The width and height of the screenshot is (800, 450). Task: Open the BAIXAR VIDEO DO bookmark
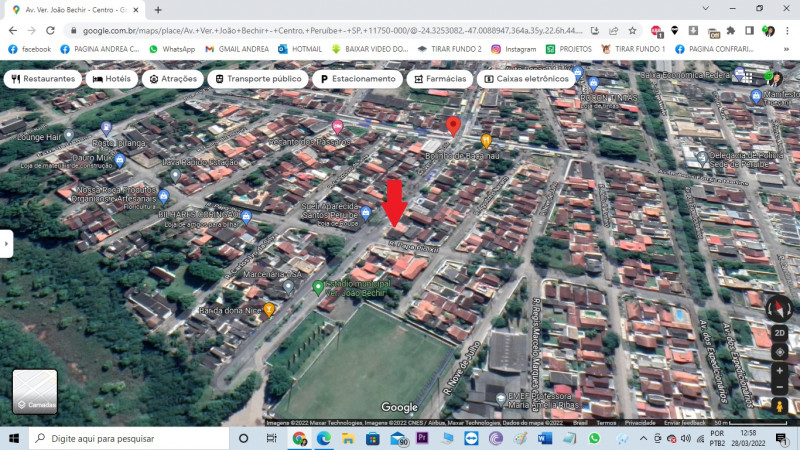(370, 49)
